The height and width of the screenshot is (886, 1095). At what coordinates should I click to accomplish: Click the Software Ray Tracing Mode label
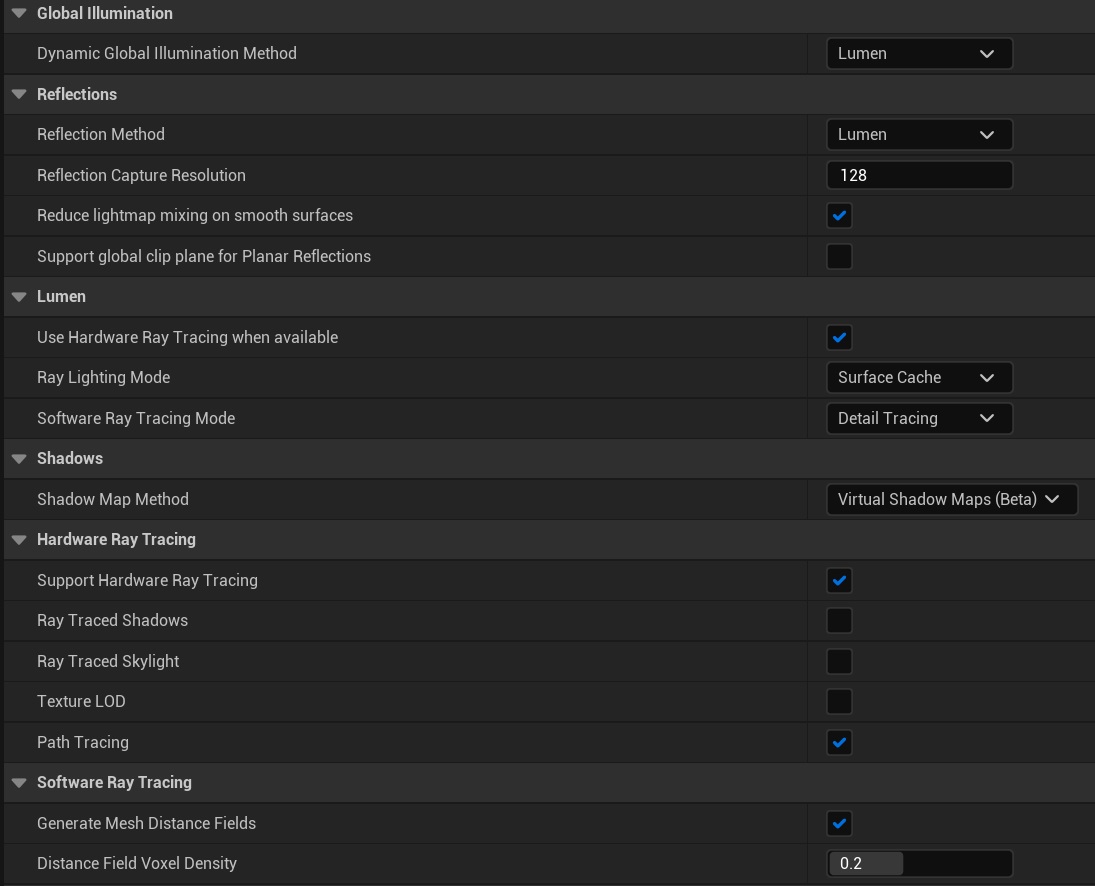click(136, 418)
